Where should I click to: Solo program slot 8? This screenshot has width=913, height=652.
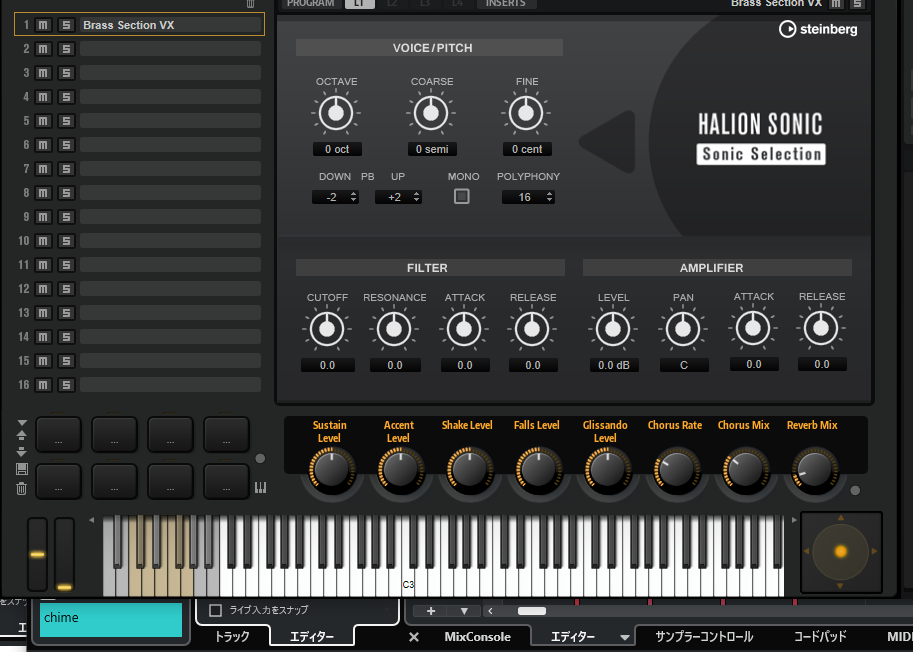tap(66, 193)
